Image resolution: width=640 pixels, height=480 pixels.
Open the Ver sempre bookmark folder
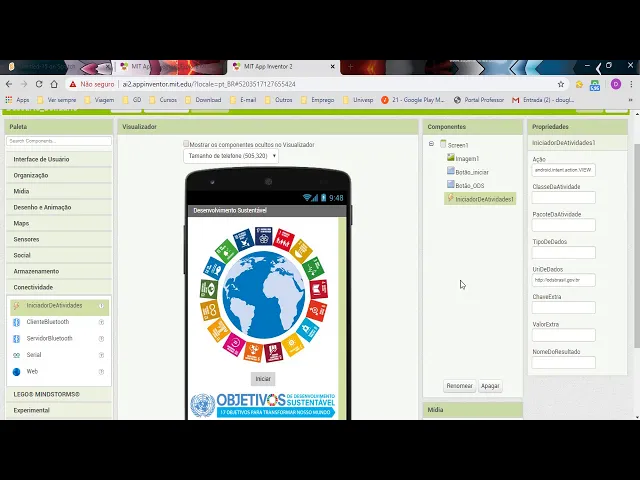[x=57, y=100]
